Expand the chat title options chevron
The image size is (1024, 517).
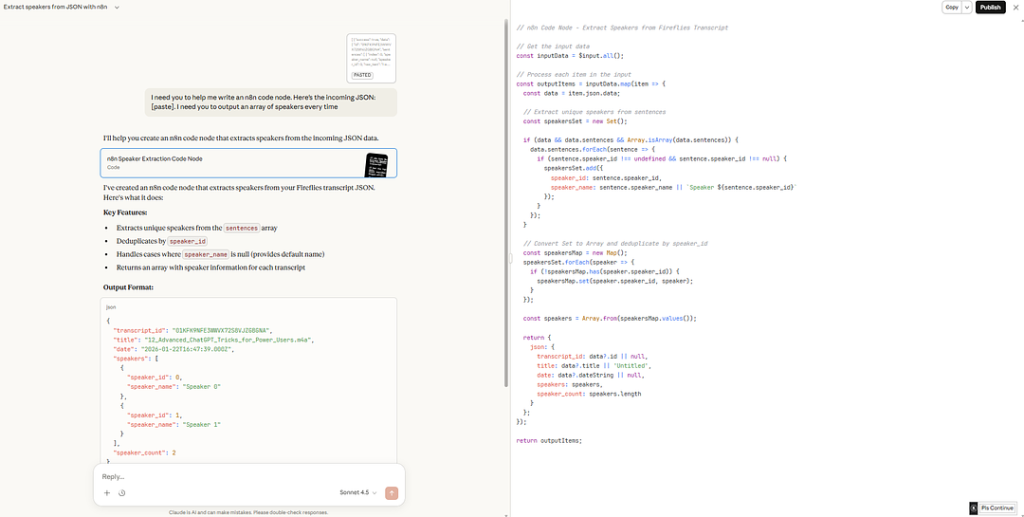pyautogui.click(x=117, y=7)
